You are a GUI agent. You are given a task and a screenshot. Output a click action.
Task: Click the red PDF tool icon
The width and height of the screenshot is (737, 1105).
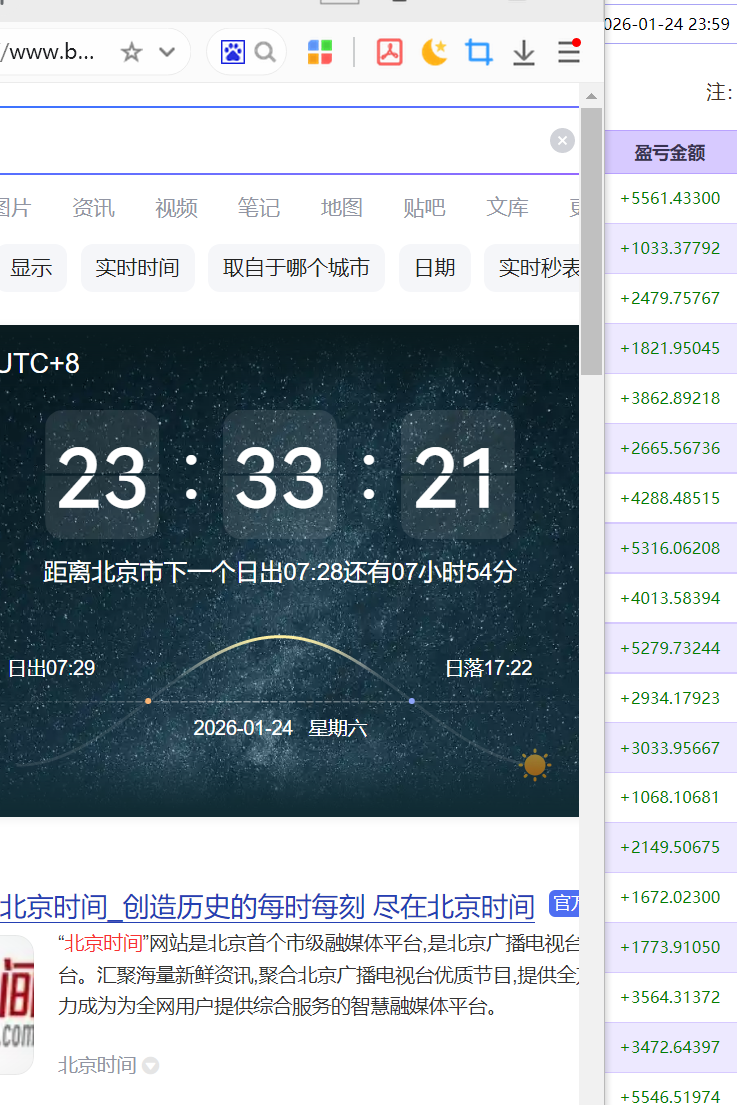coord(389,53)
